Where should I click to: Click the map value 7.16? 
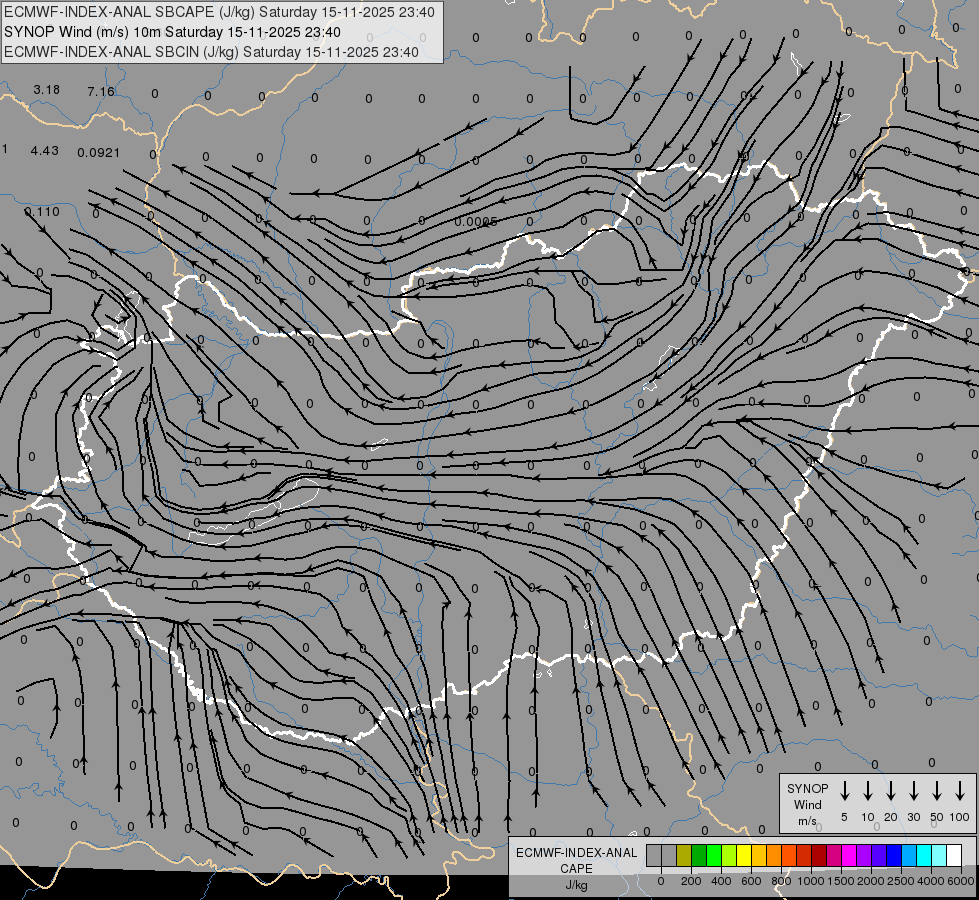click(x=101, y=92)
